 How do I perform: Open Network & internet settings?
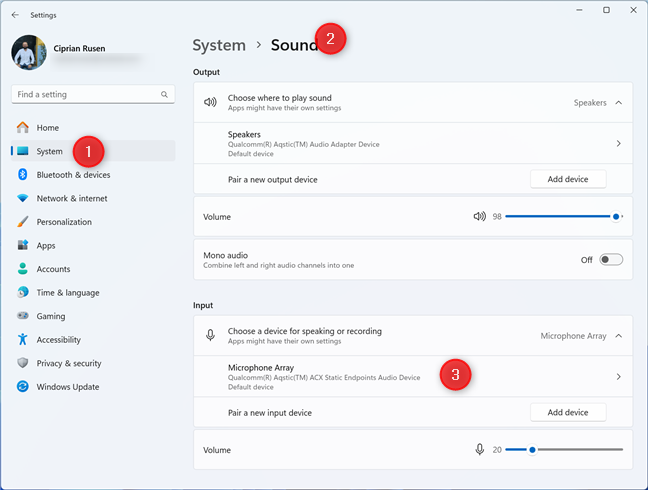point(71,198)
